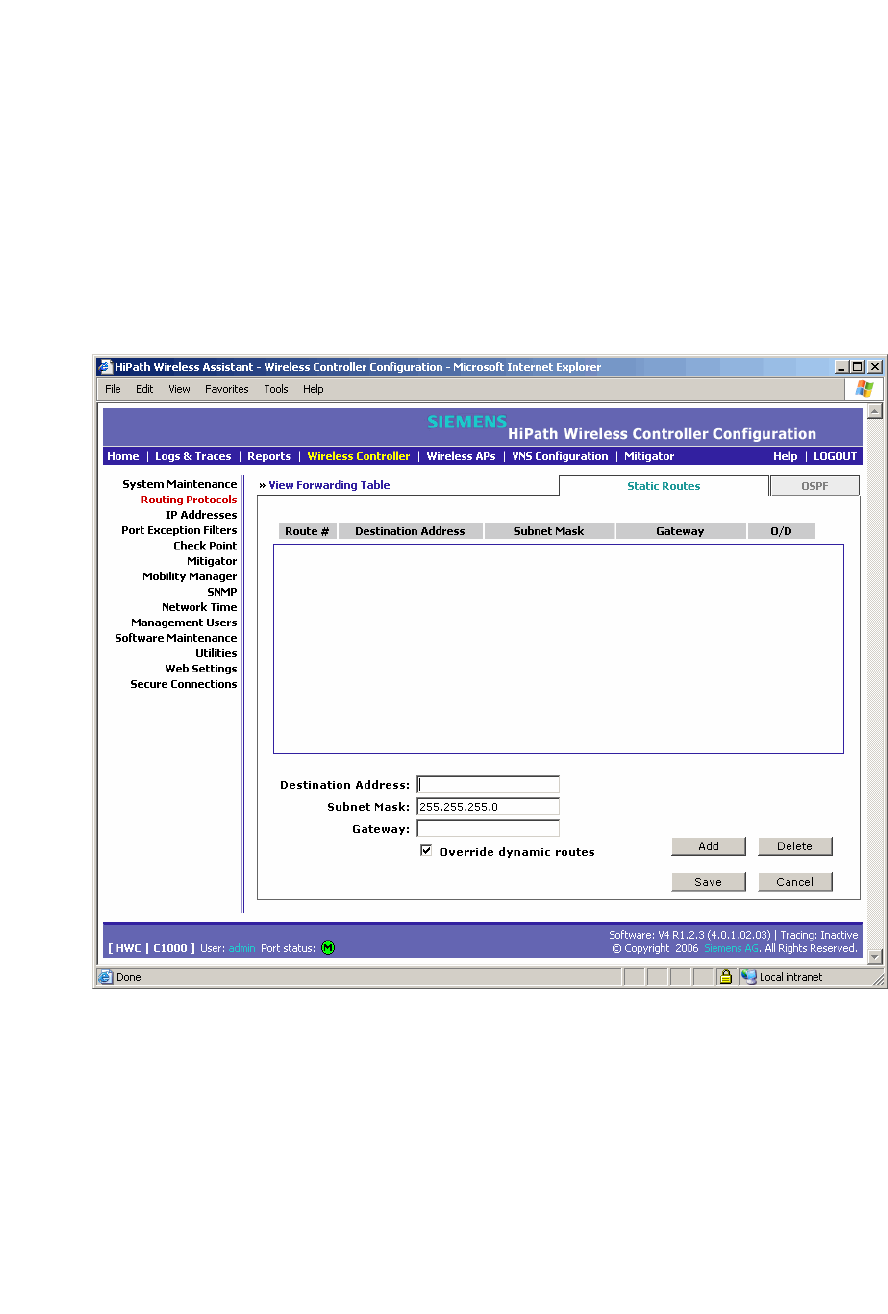The width and height of the screenshot is (888, 1314).
Task: Select Mobility Manager in sidebar
Action: pyautogui.click(x=190, y=576)
